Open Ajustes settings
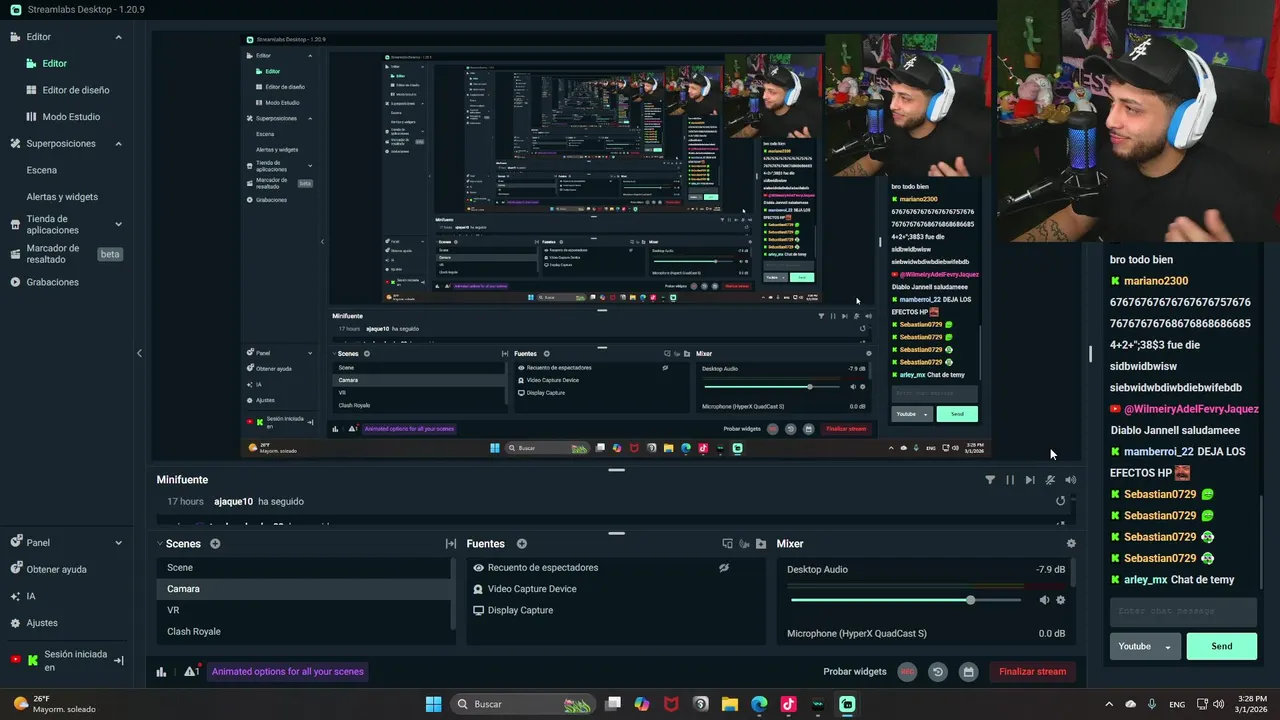This screenshot has width=1280, height=720. (41, 623)
